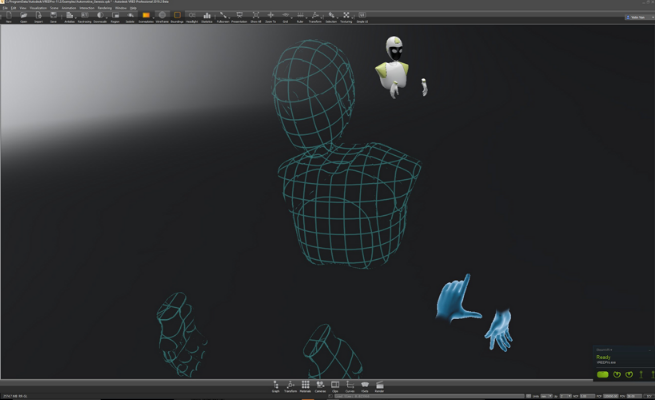
Task: Open the Transform module in bottom bar
Action: [x=290, y=386]
